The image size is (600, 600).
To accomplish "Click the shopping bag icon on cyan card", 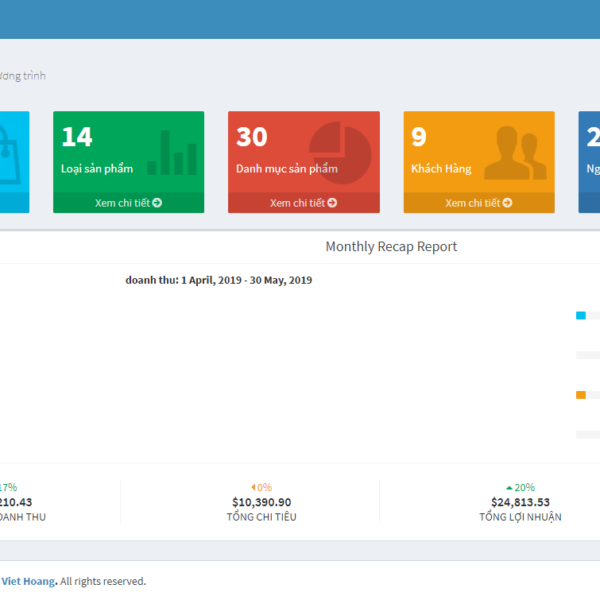I will 12,153.
